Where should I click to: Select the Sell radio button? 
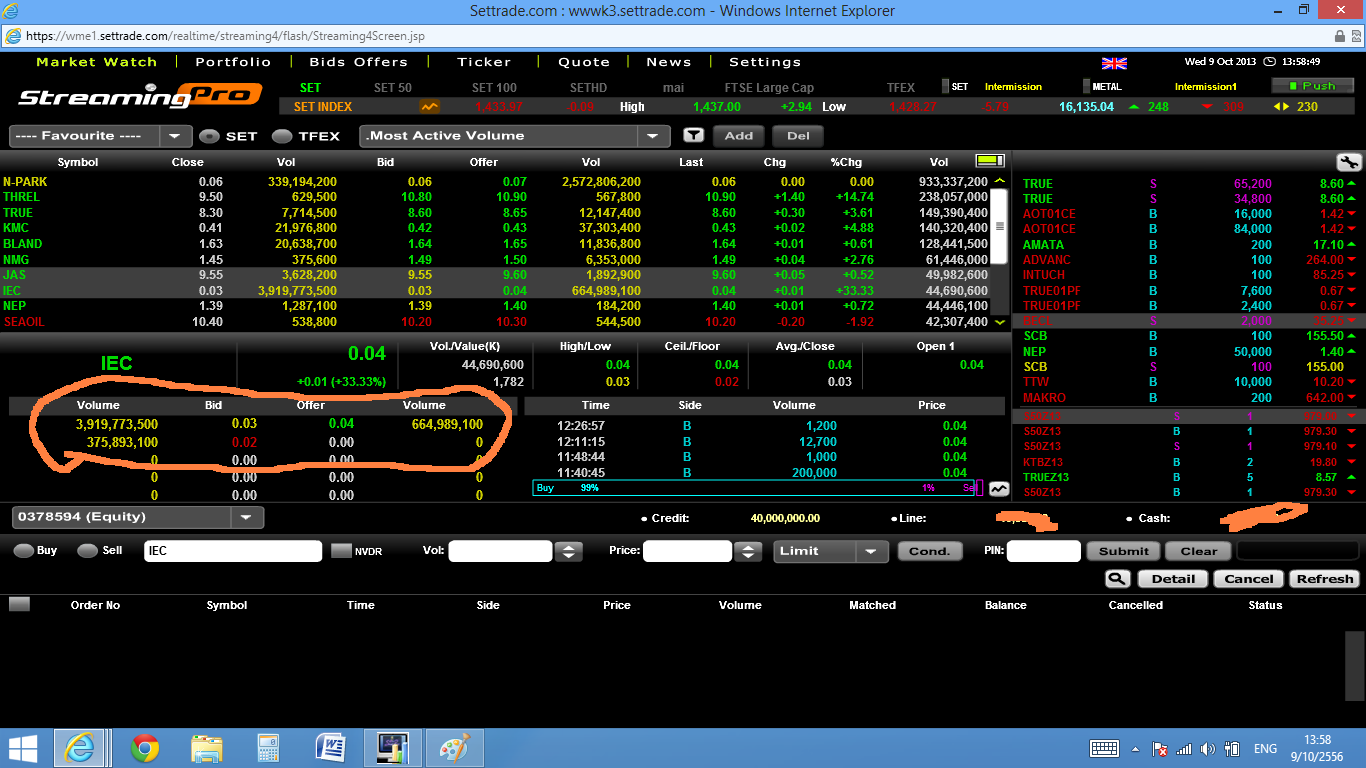click(x=87, y=551)
